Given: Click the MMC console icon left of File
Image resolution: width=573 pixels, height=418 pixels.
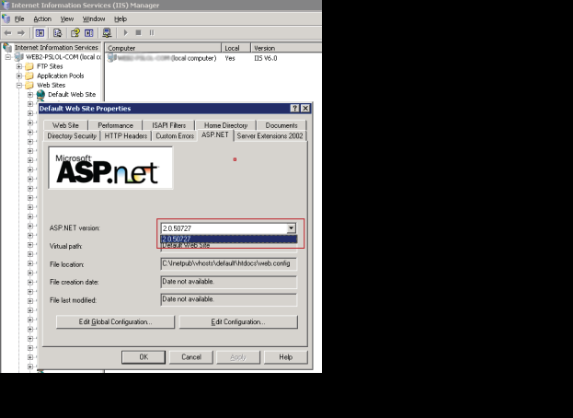Looking at the screenshot, I should pyautogui.click(x=6, y=19).
